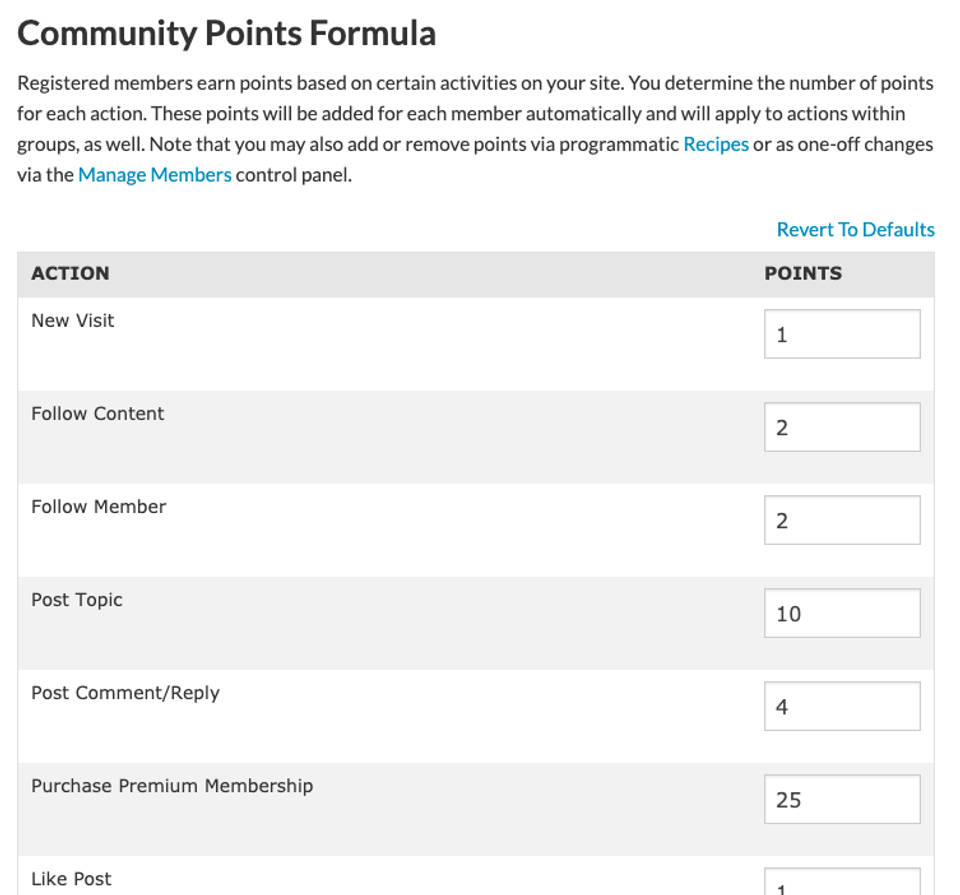Click the Community Points Formula heading
Image resolution: width=960 pixels, height=895 pixels.
pyautogui.click(x=227, y=33)
